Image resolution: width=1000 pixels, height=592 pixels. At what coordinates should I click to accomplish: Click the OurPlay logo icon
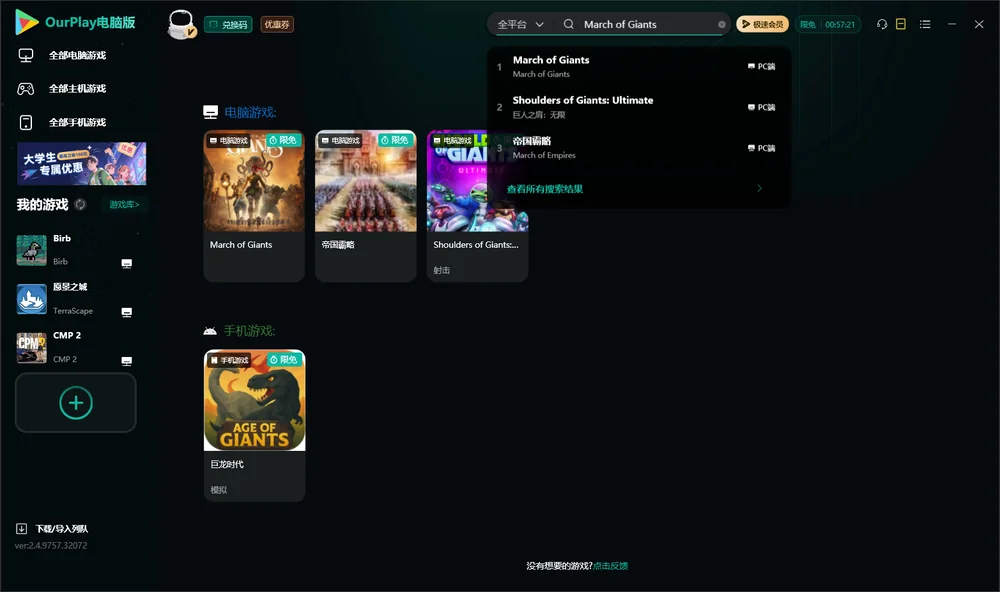[x=26, y=22]
